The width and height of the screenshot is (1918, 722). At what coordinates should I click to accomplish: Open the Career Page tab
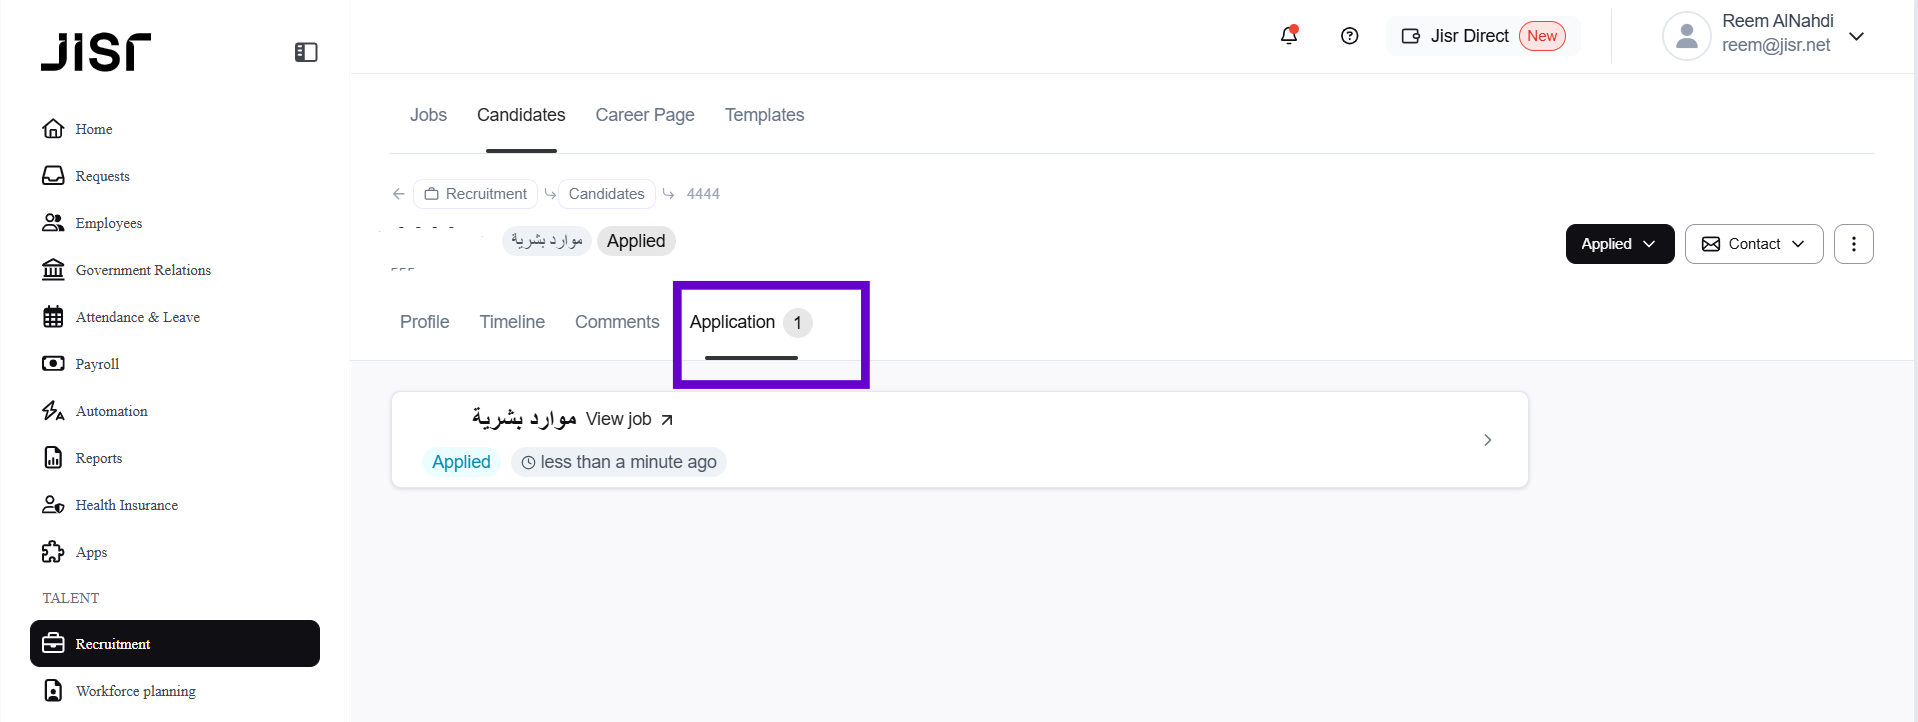click(x=645, y=115)
